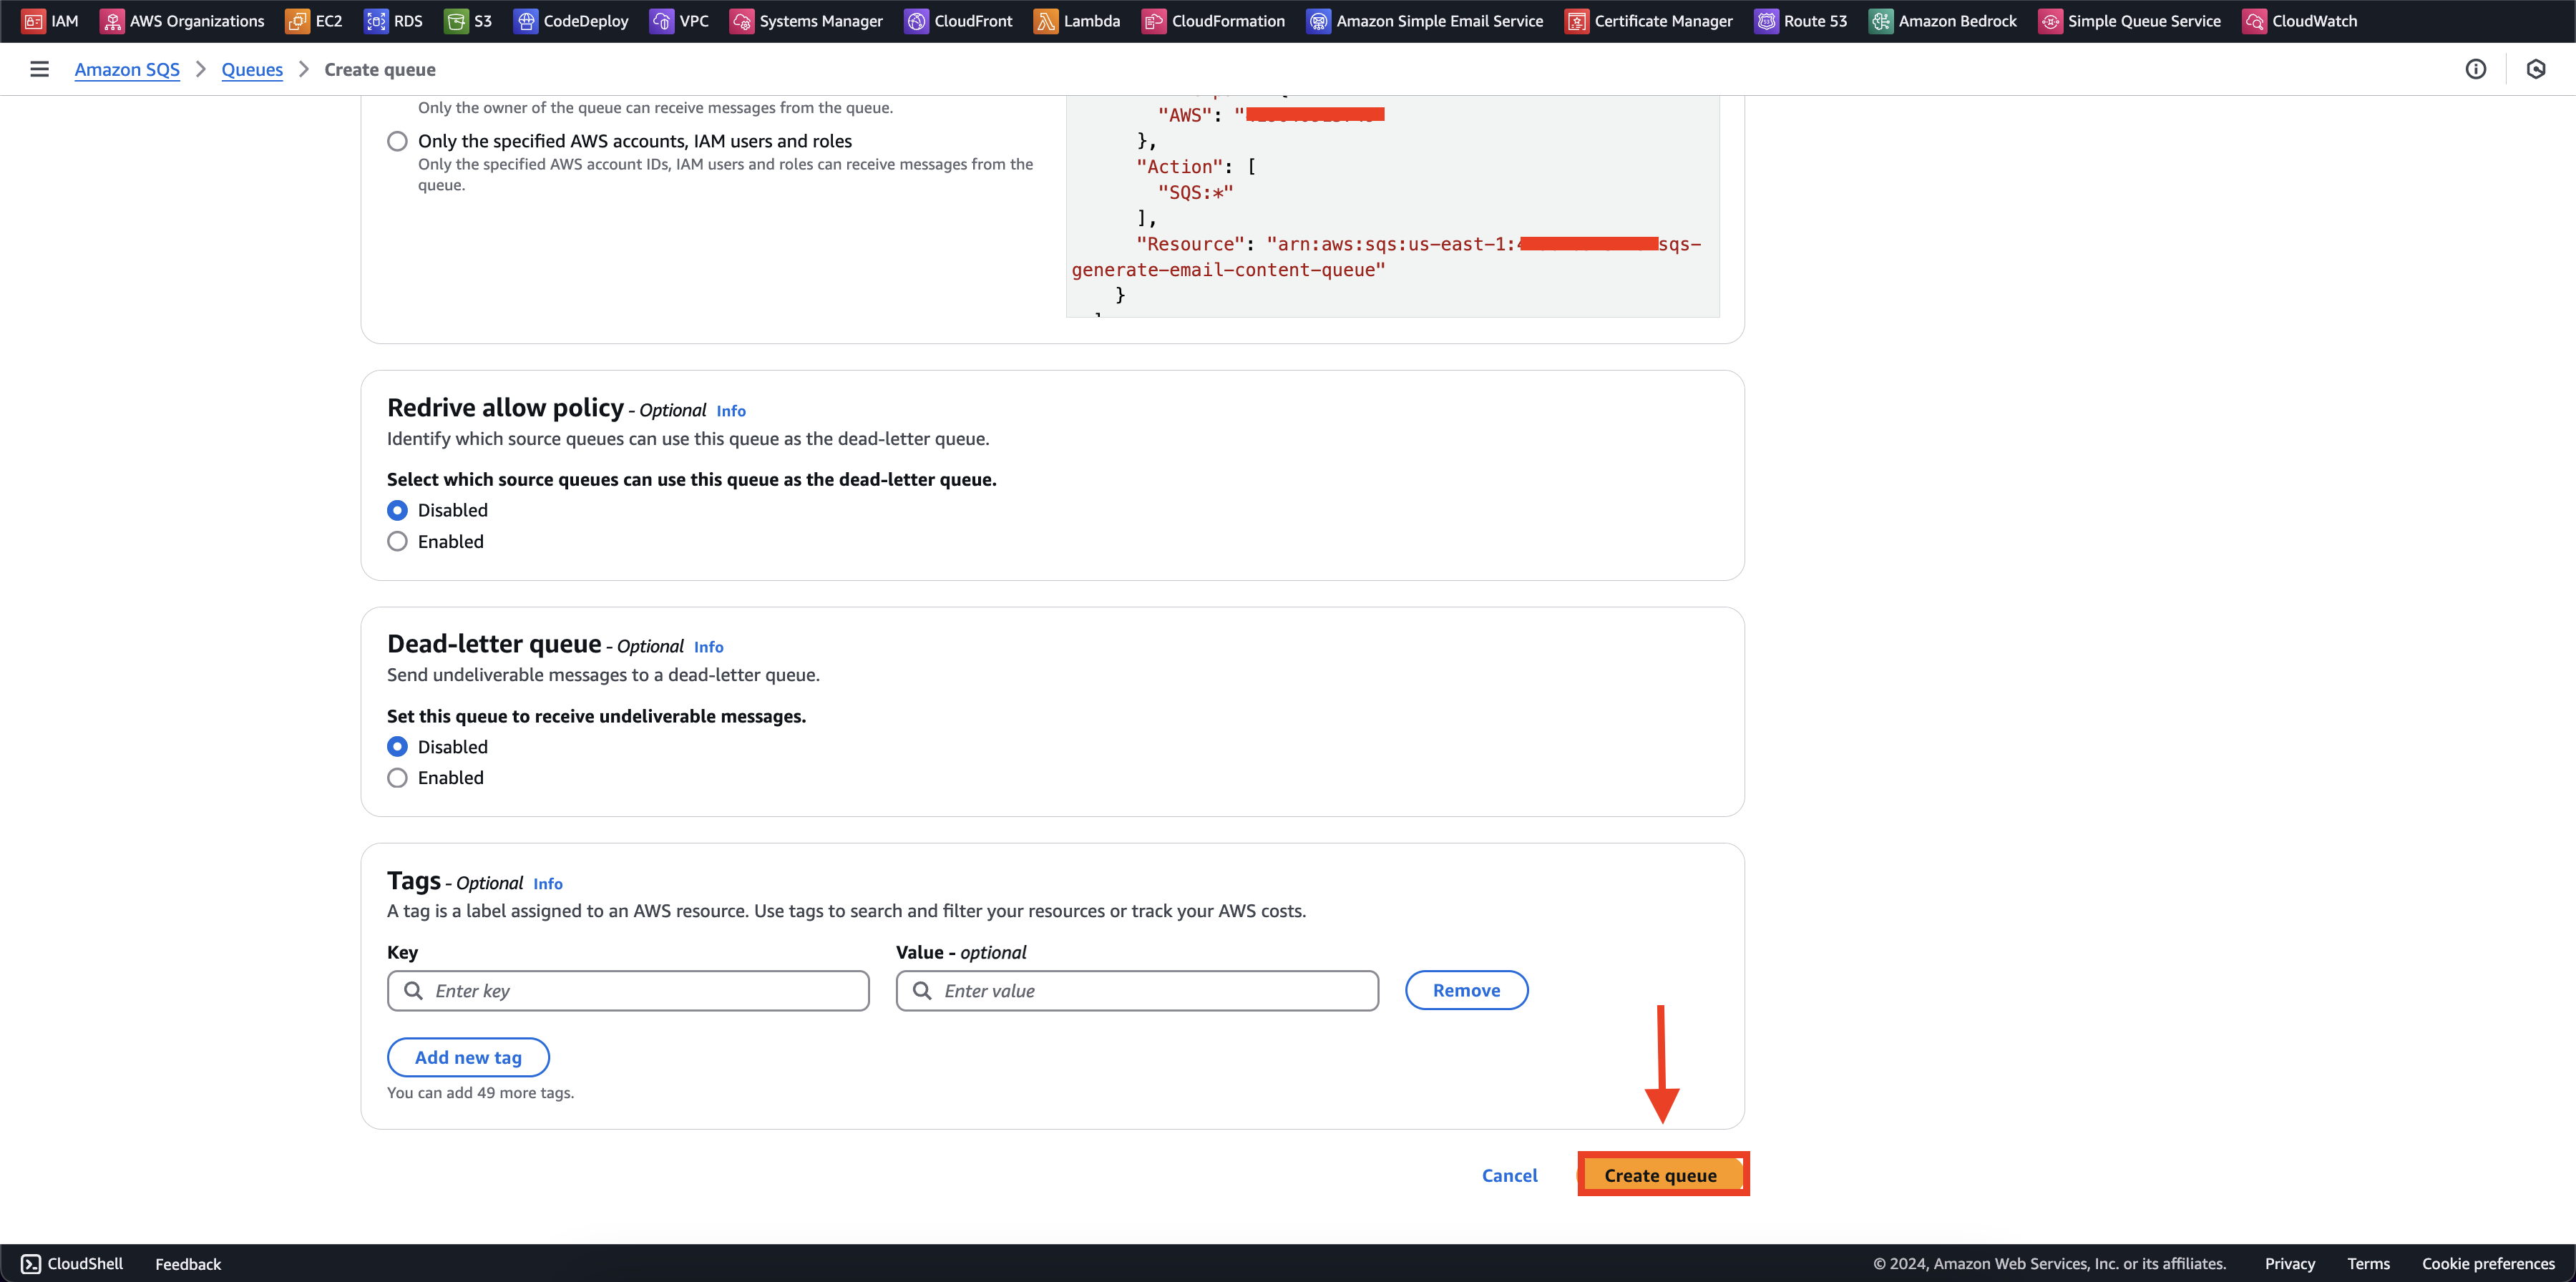Click the IAM service icon
This screenshot has height=1282, width=2576.
coord(33,21)
